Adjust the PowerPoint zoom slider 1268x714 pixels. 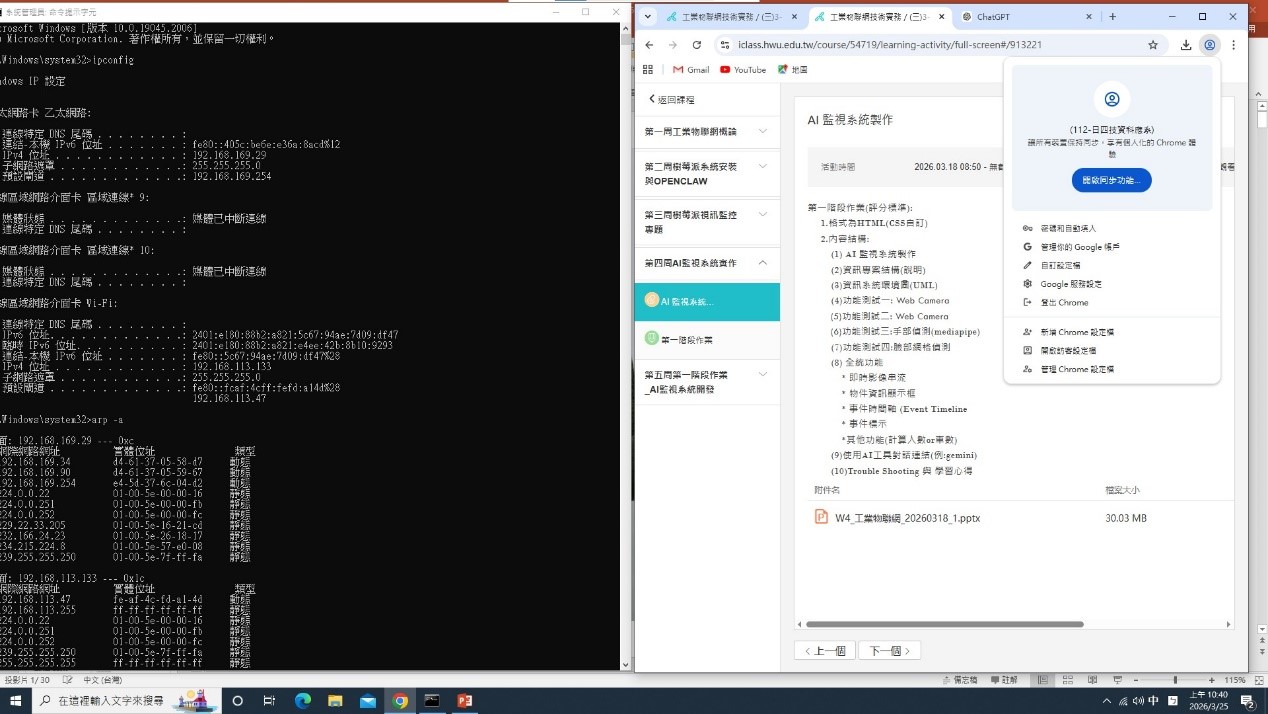[1176, 679]
